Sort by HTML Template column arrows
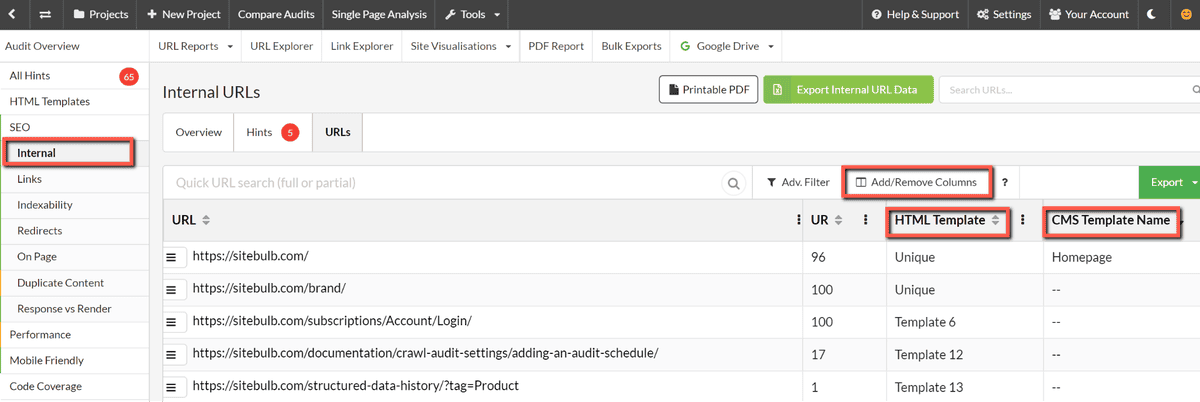The image size is (1200, 402). click(x=996, y=220)
